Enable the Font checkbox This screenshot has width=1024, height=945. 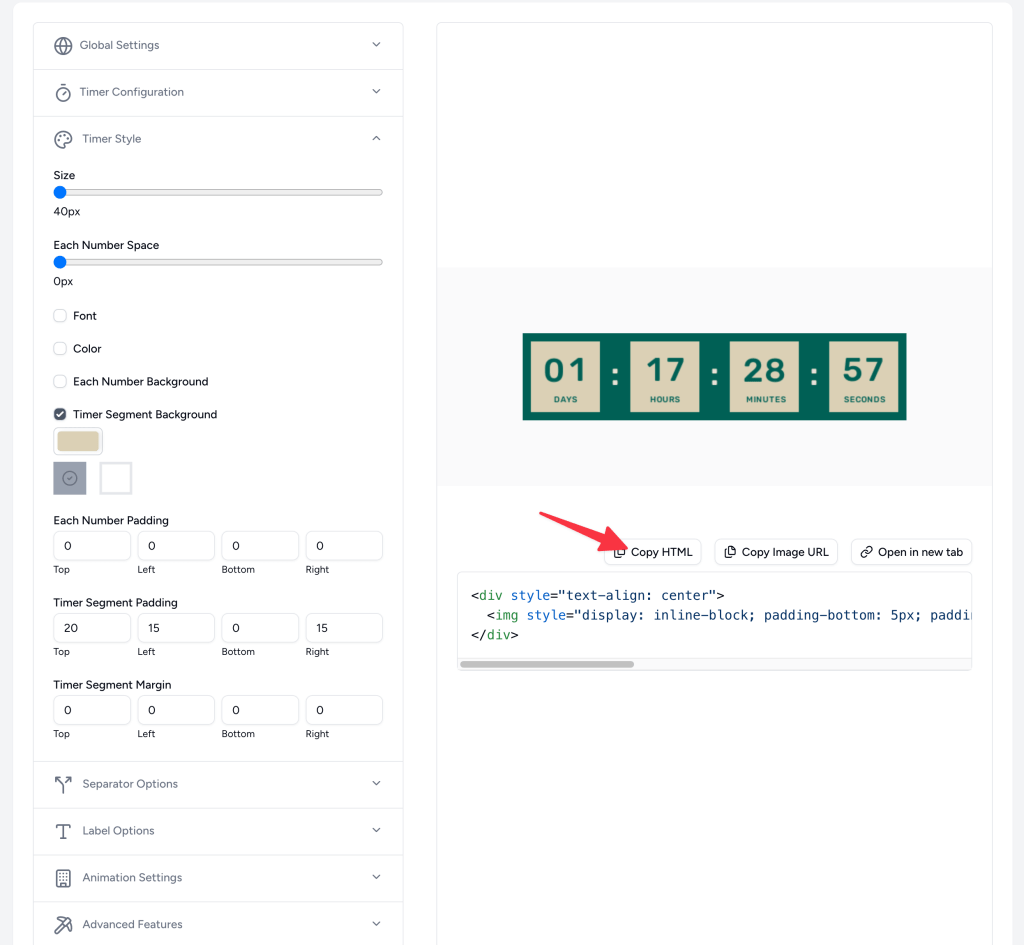coord(59,315)
